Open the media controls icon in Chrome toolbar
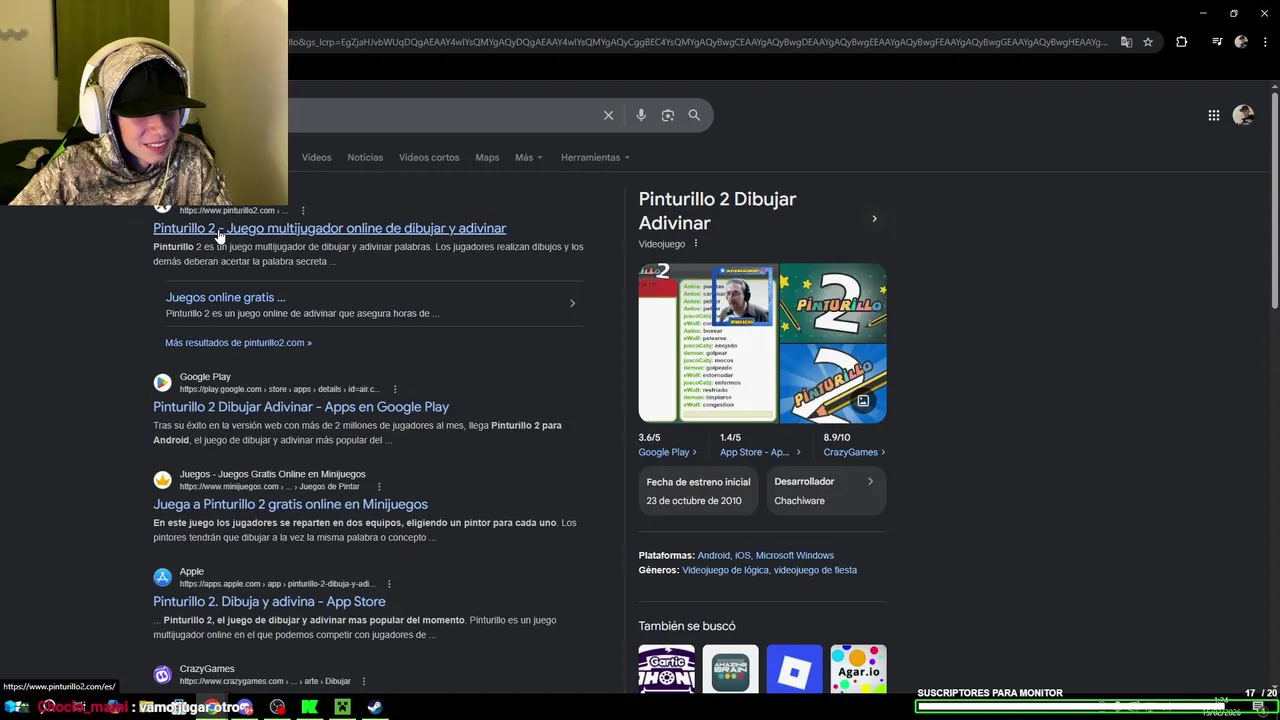1280x720 pixels. (x=1216, y=42)
